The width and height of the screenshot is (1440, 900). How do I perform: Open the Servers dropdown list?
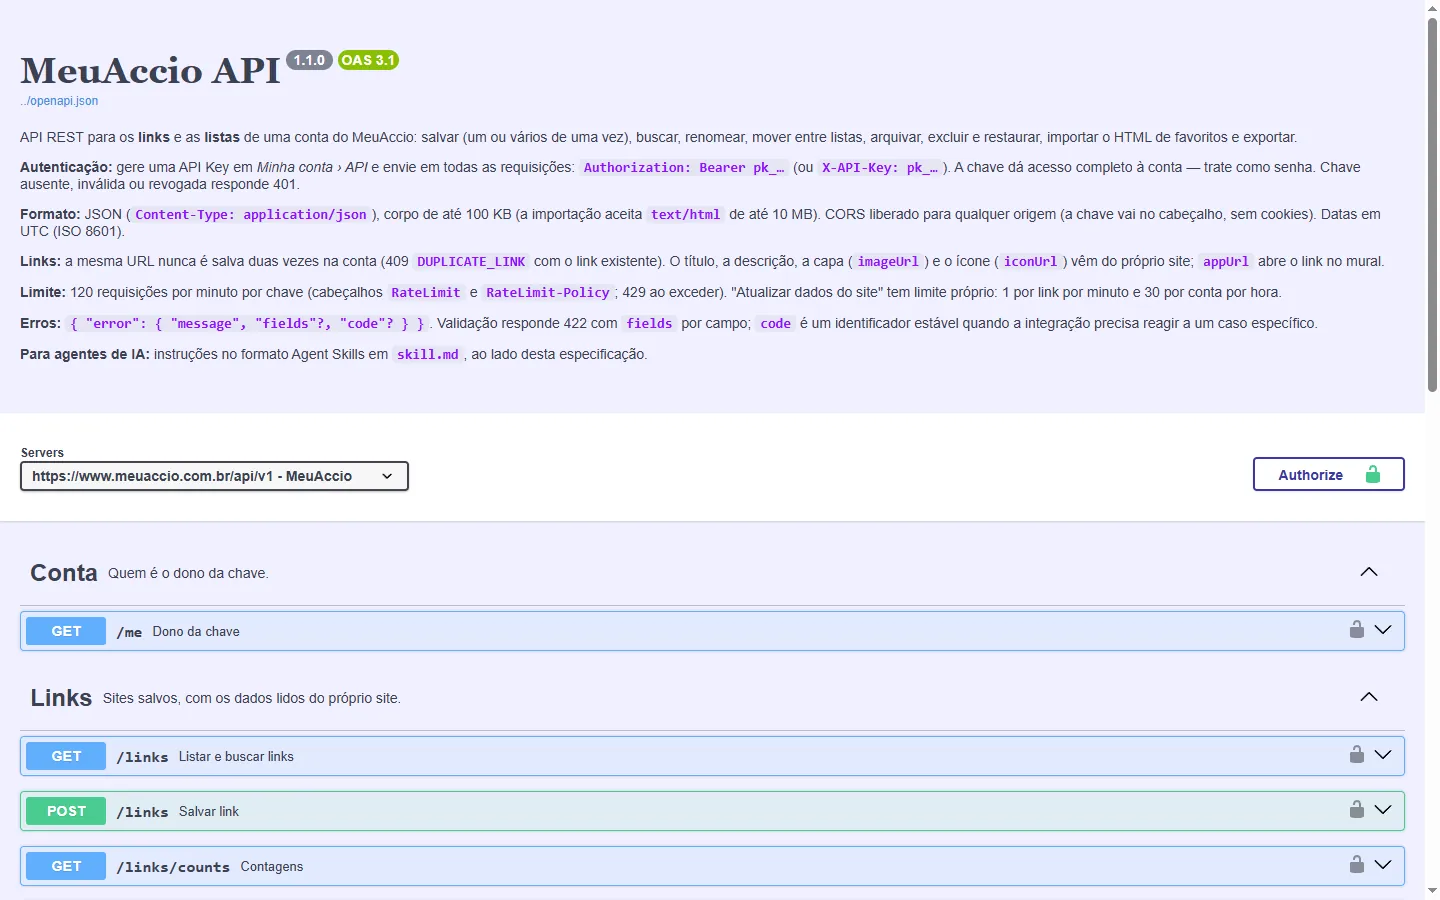[214, 476]
